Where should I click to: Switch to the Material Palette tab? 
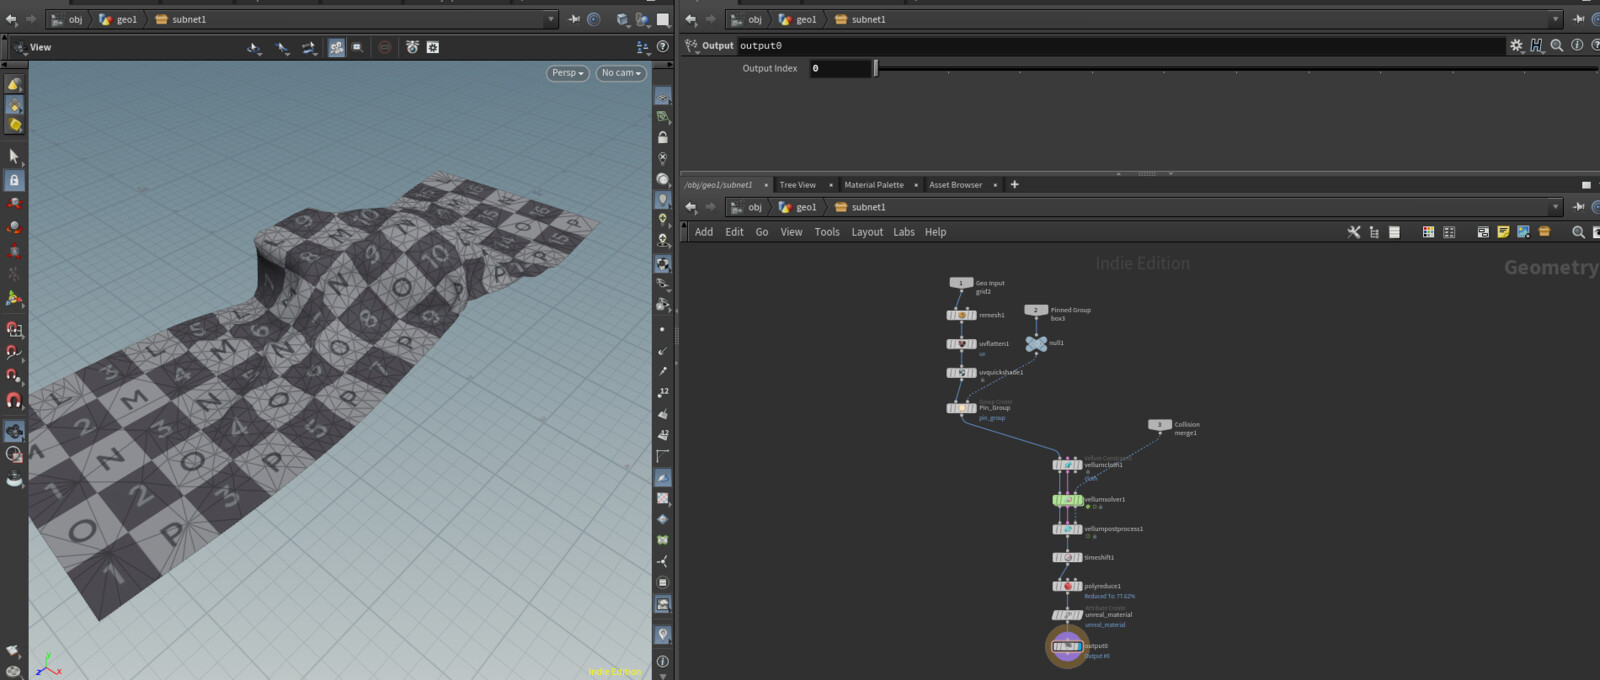click(x=873, y=185)
